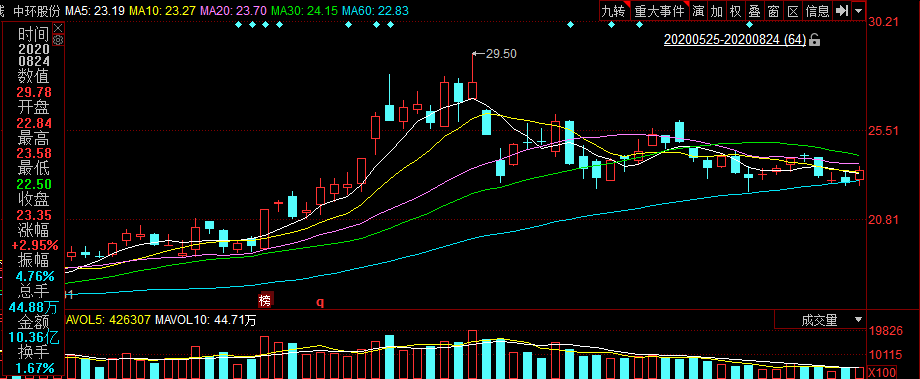The width and height of the screenshot is (920, 379).
Task: Click the 区 range statistics button
Action: (793, 11)
